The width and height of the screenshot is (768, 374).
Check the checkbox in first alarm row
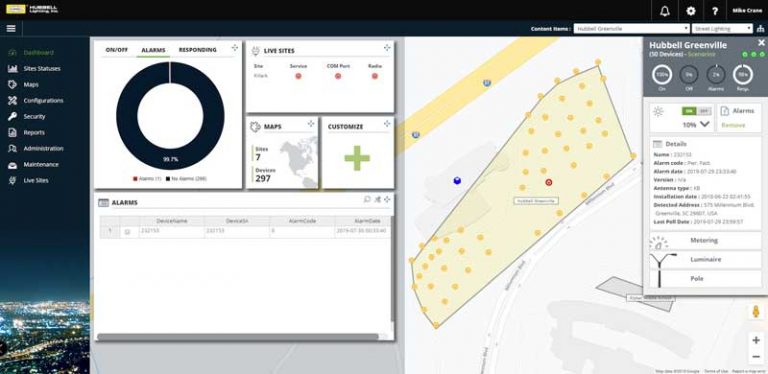[x=127, y=232]
